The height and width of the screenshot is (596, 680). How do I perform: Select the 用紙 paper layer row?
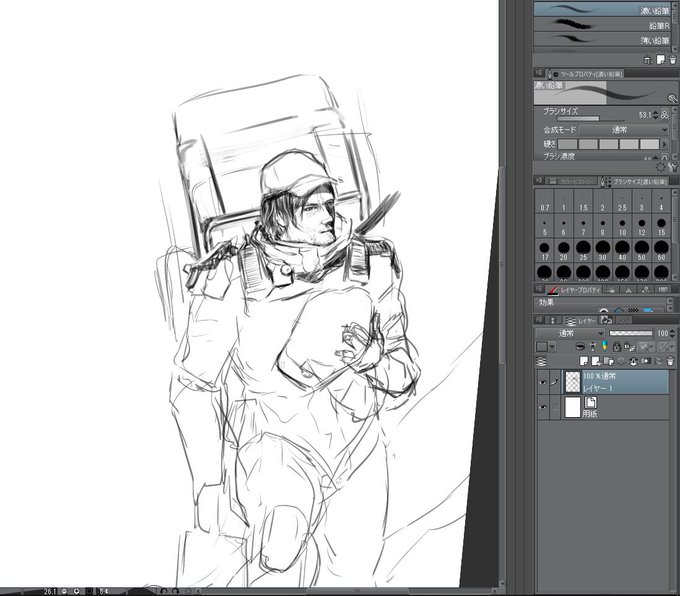(615, 408)
